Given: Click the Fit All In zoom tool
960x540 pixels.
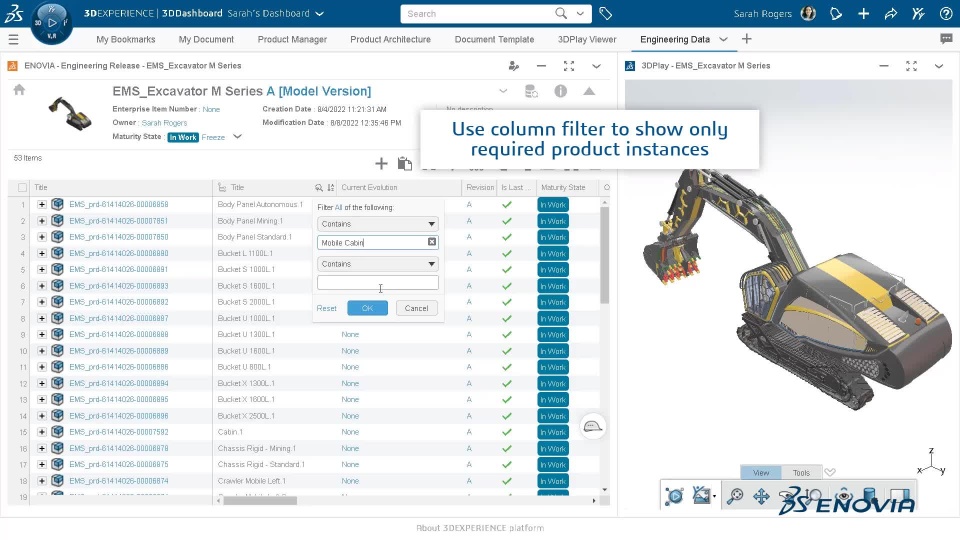Looking at the screenshot, I should (x=735, y=495).
